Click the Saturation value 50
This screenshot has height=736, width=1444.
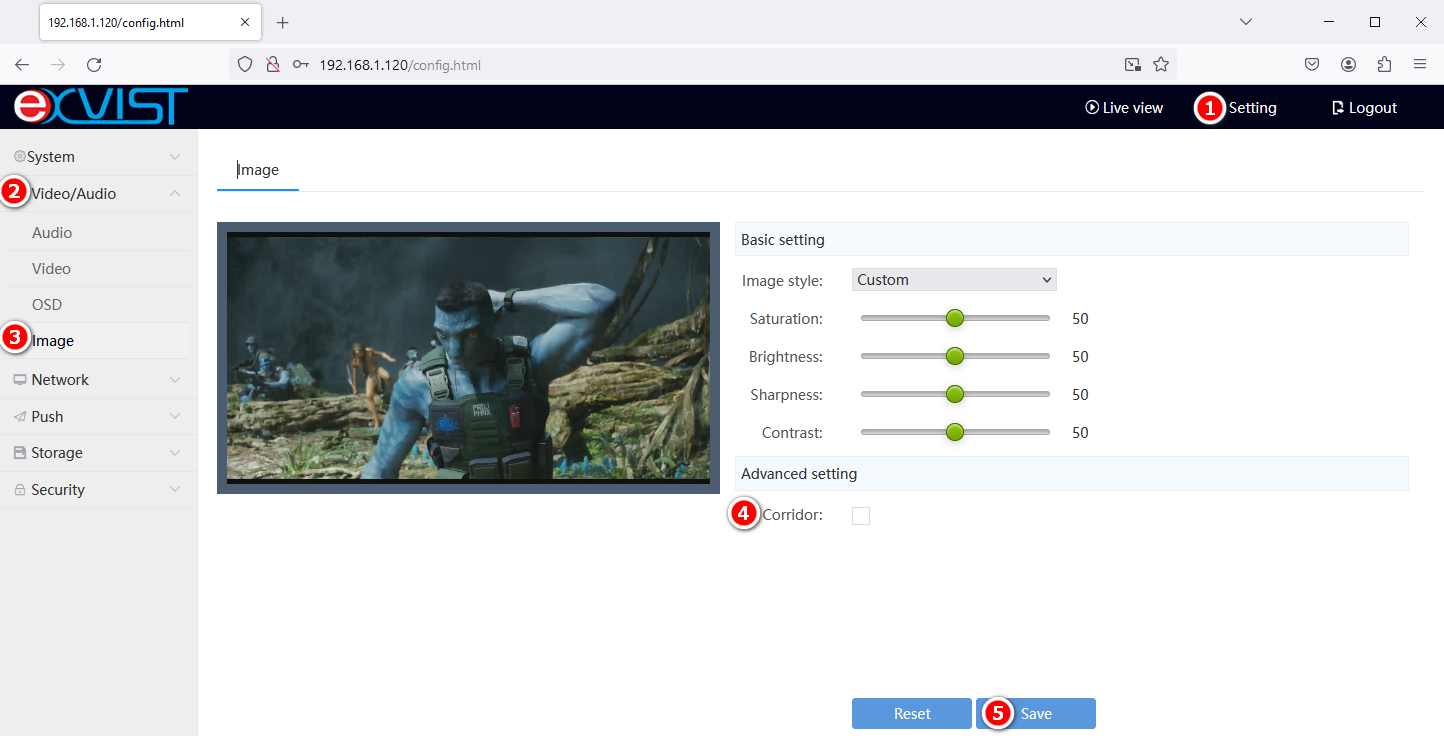[x=1080, y=319]
